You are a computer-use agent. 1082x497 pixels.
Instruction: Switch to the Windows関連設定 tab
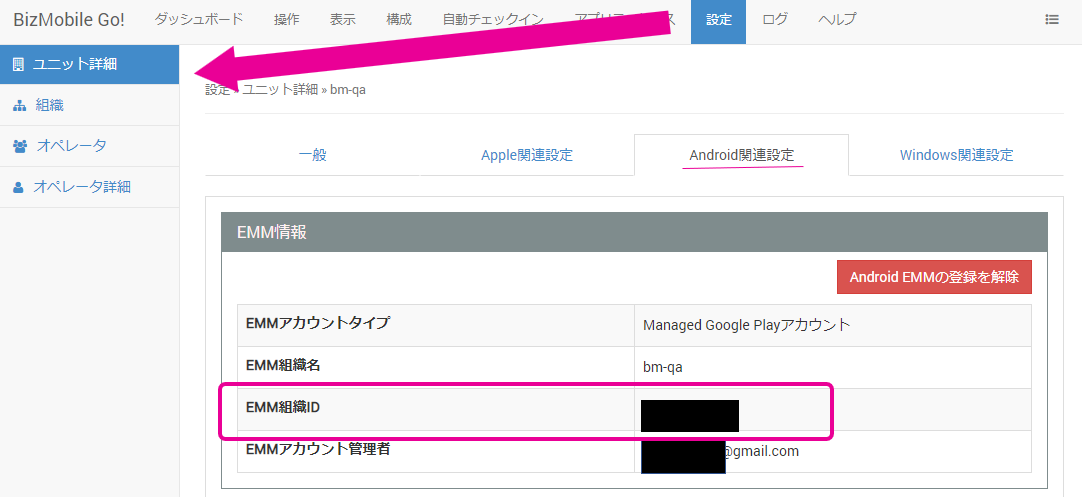956,155
